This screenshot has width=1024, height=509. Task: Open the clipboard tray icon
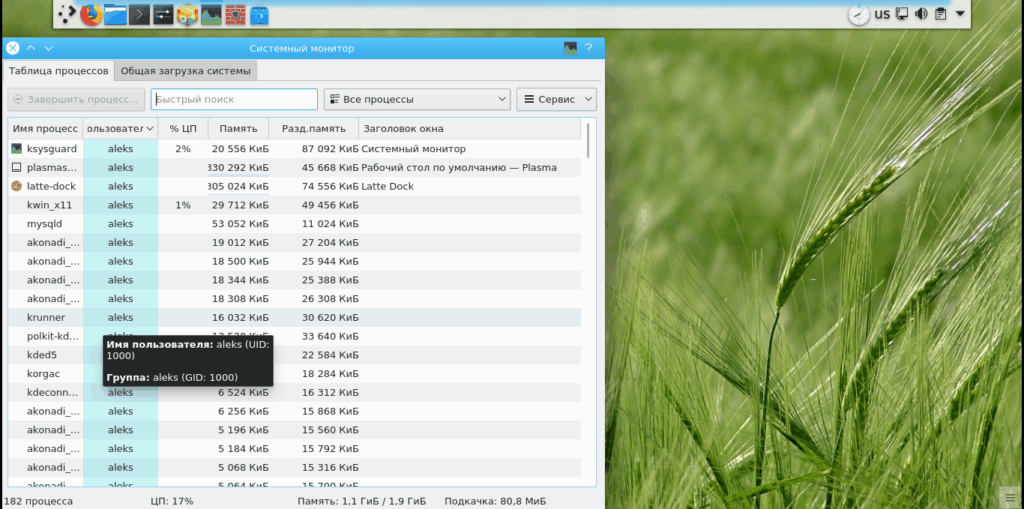click(940, 14)
